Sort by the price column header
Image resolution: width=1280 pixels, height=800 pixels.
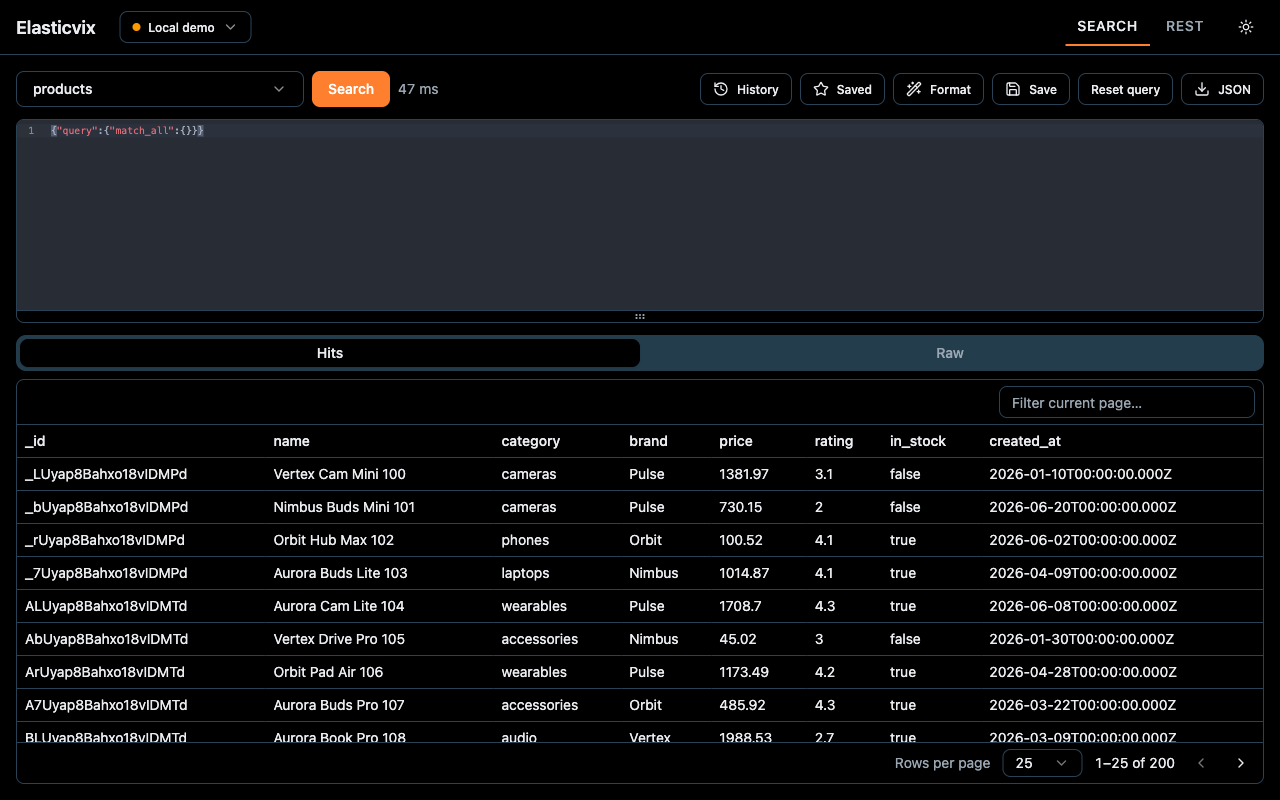pyautogui.click(x=736, y=441)
